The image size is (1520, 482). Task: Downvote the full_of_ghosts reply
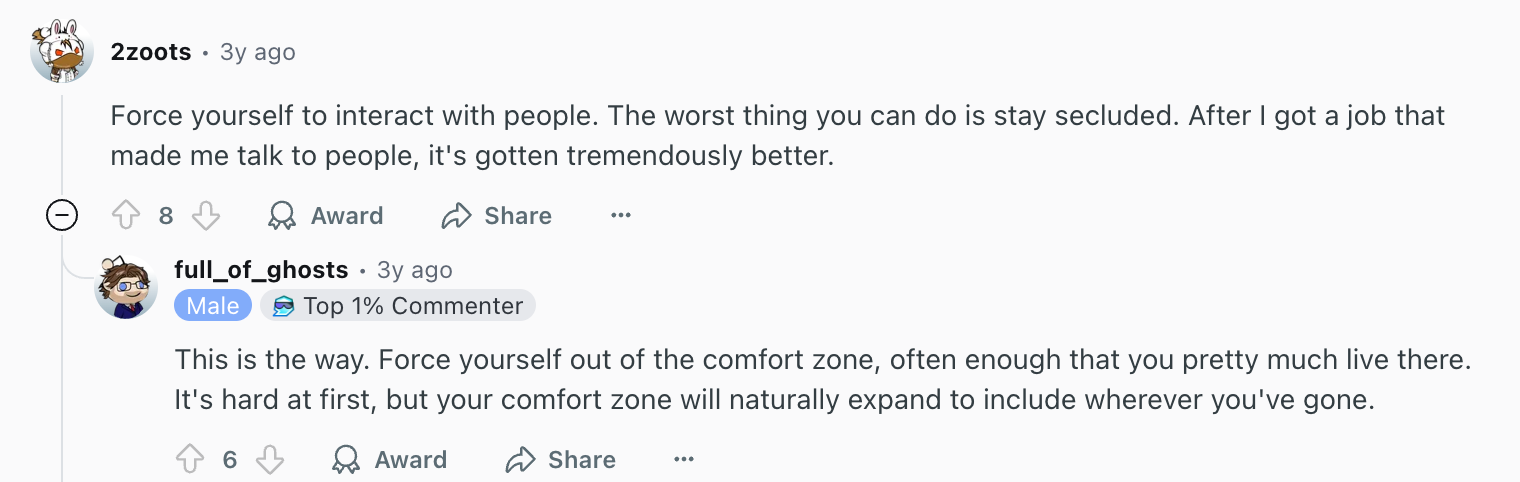270,460
